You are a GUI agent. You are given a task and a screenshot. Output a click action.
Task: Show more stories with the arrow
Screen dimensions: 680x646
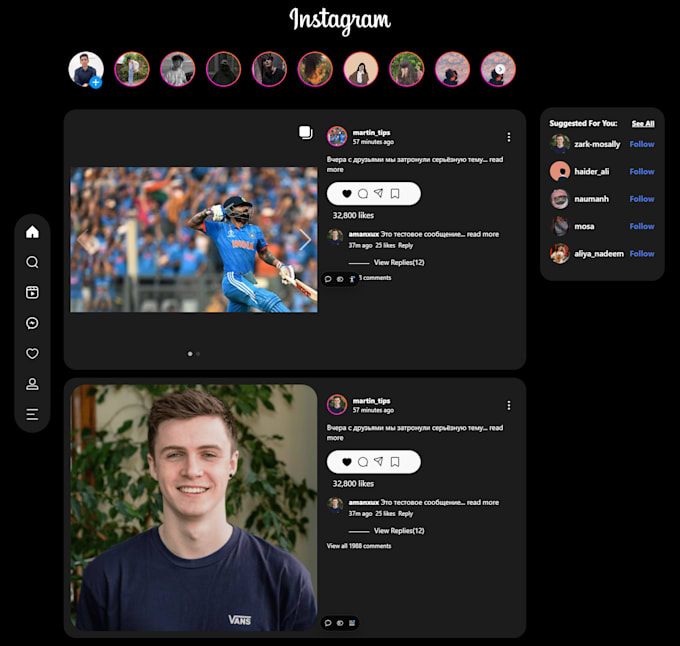[x=500, y=69]
